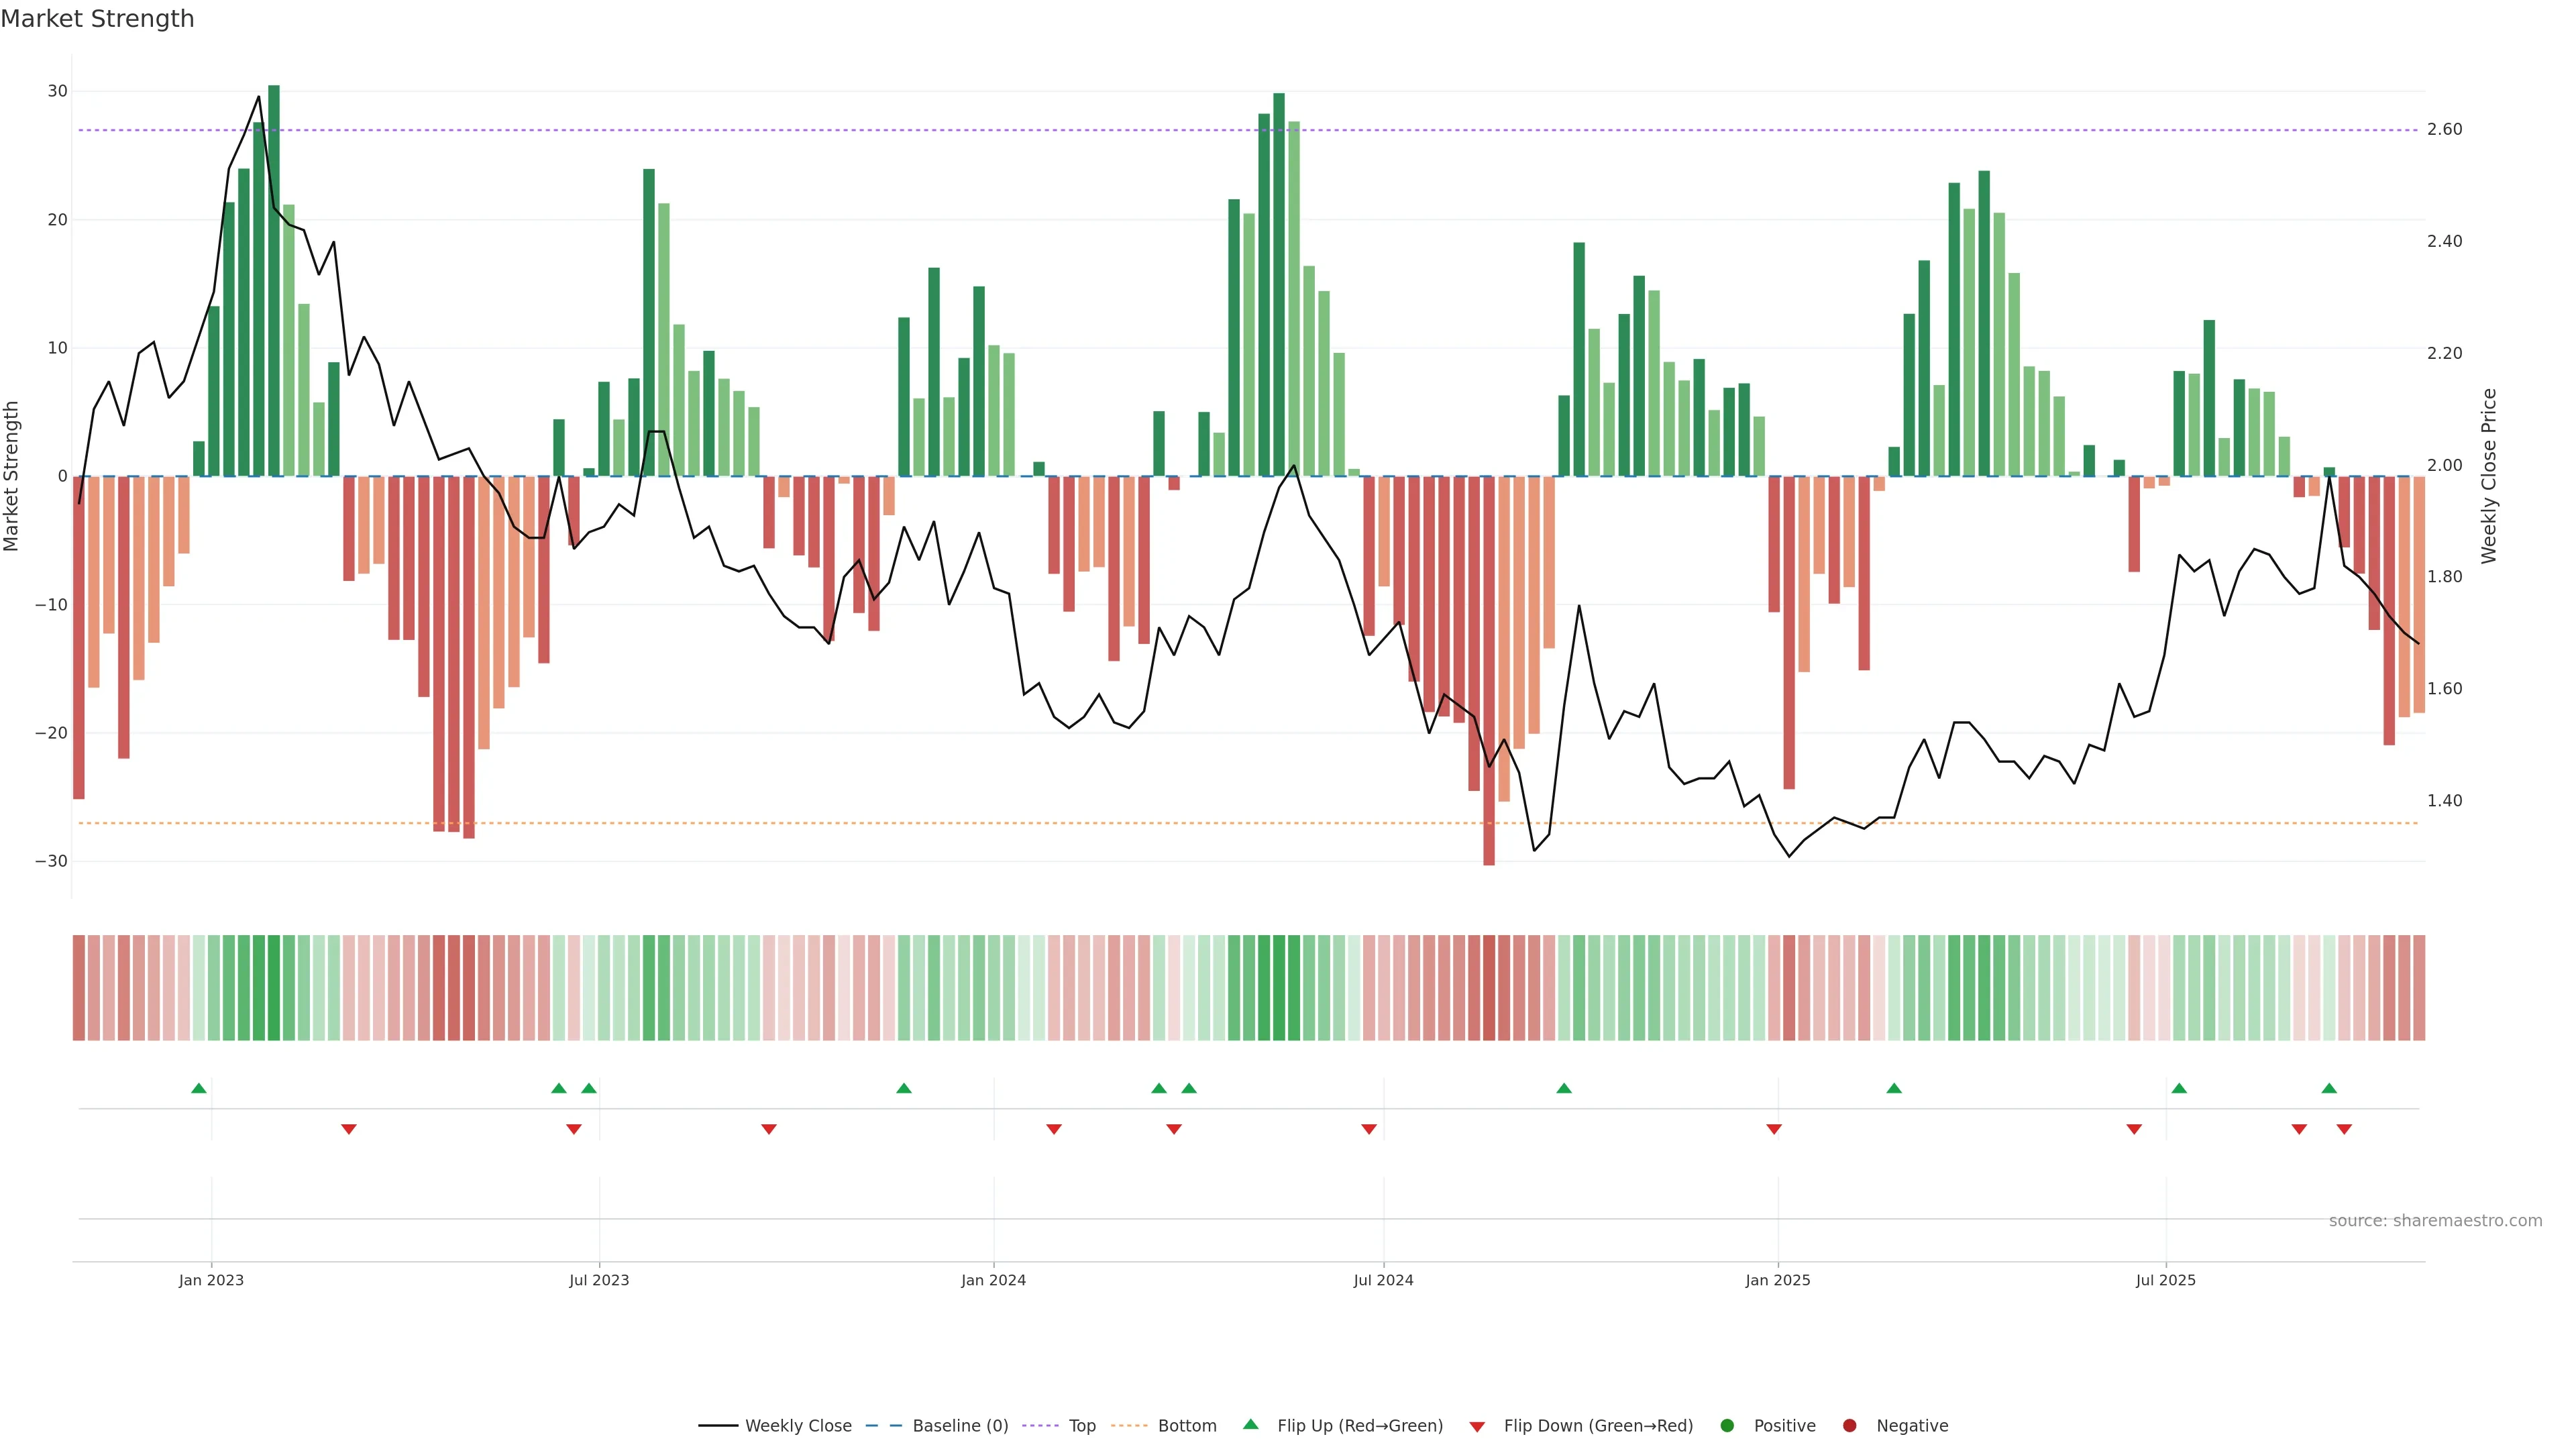Click the Jul 2025 x-axis label

2165,1280
